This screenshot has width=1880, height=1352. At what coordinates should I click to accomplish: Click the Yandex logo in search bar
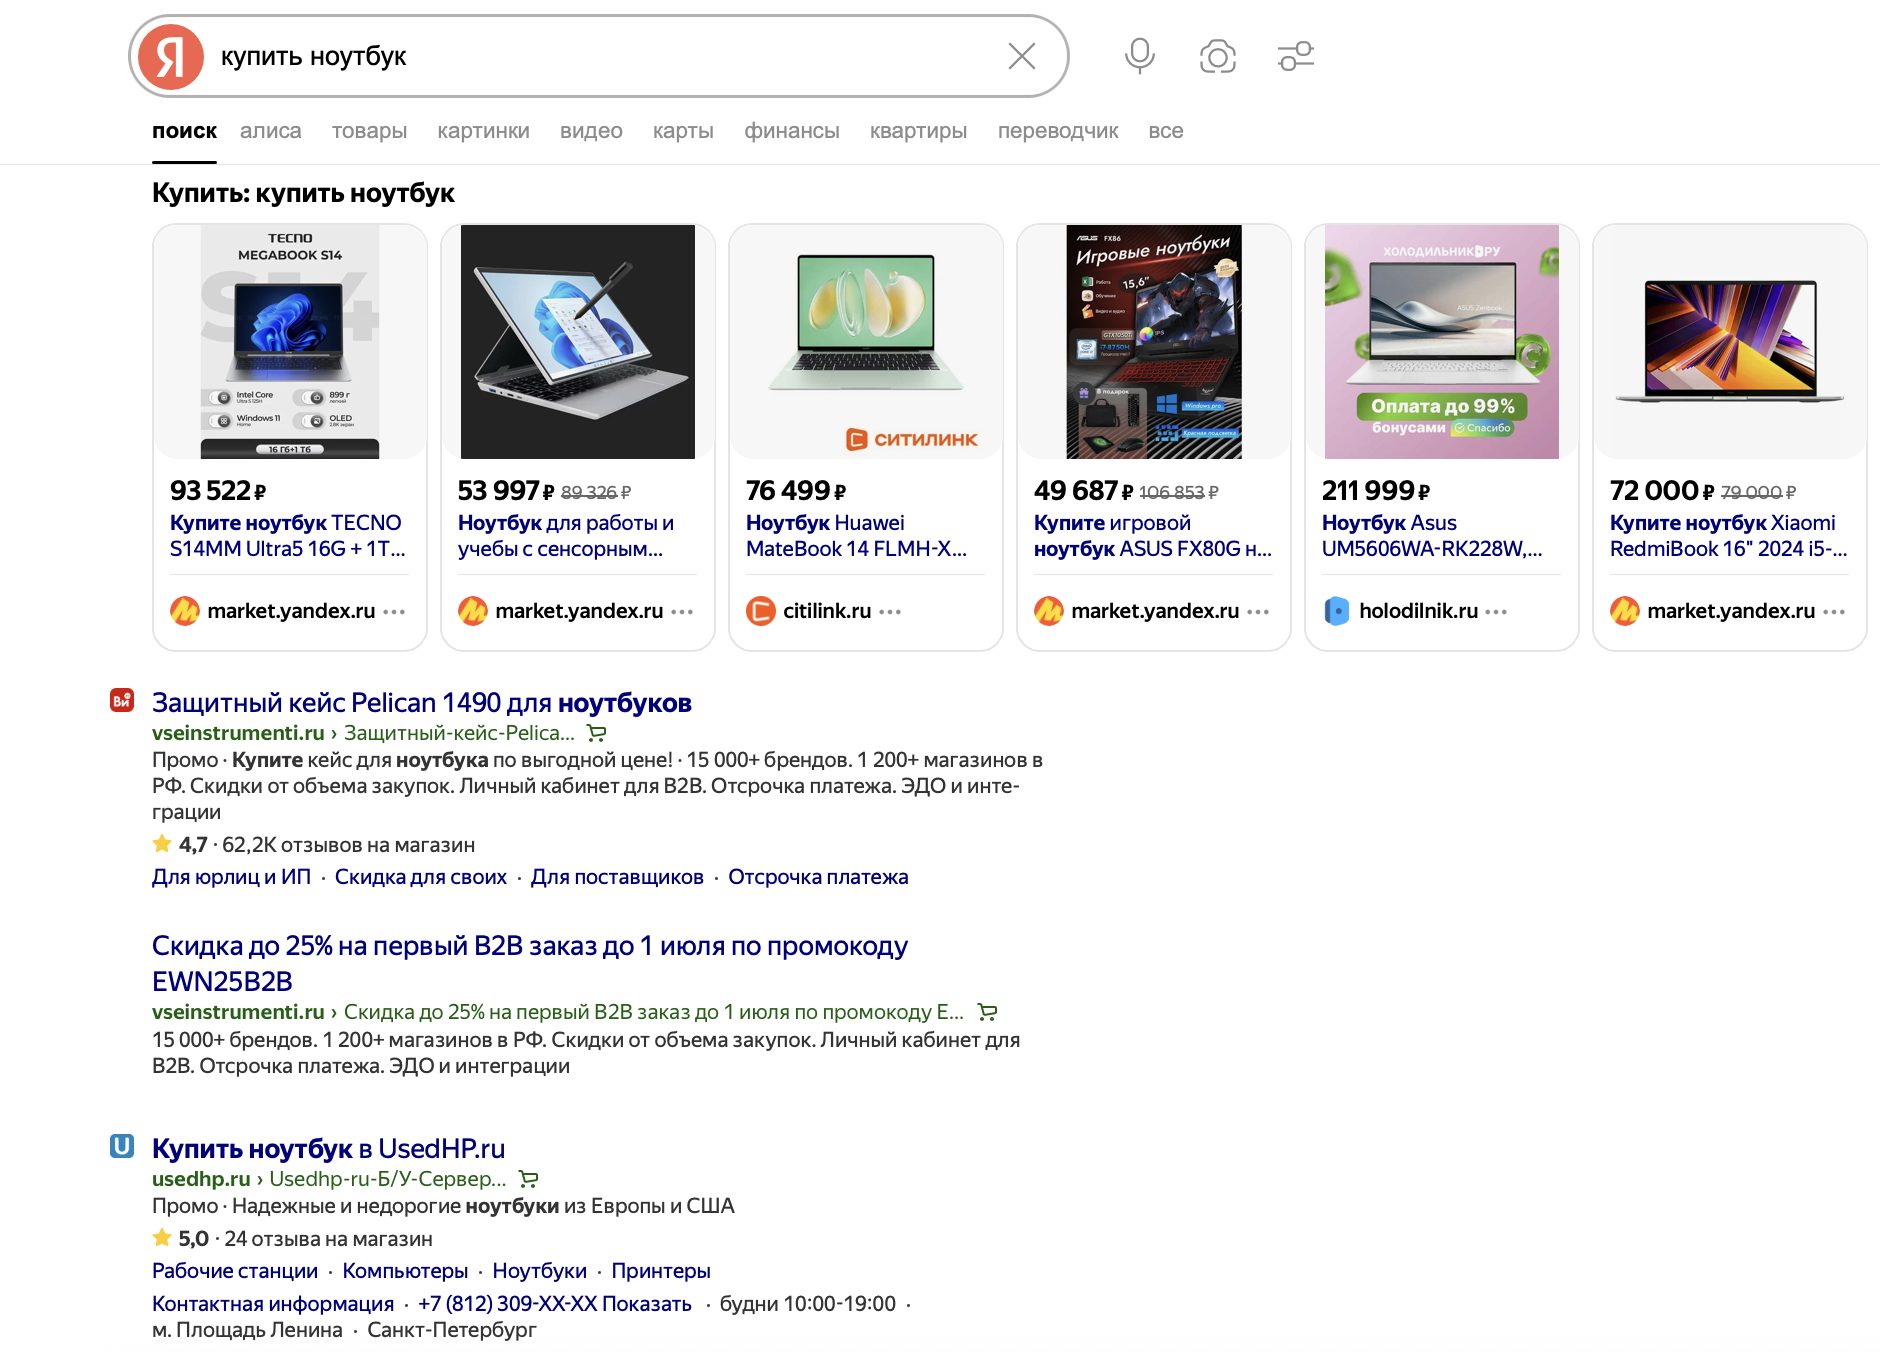coord(170,57)
